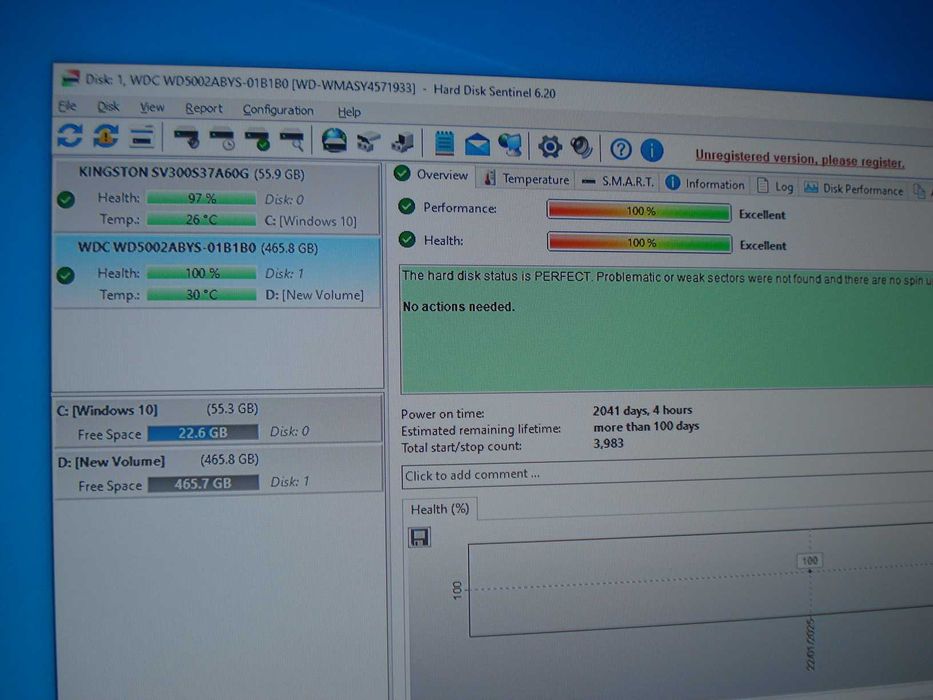
Task: Click the blue Refresh arrows toolbar icon
Action: [x=70, y=136]
